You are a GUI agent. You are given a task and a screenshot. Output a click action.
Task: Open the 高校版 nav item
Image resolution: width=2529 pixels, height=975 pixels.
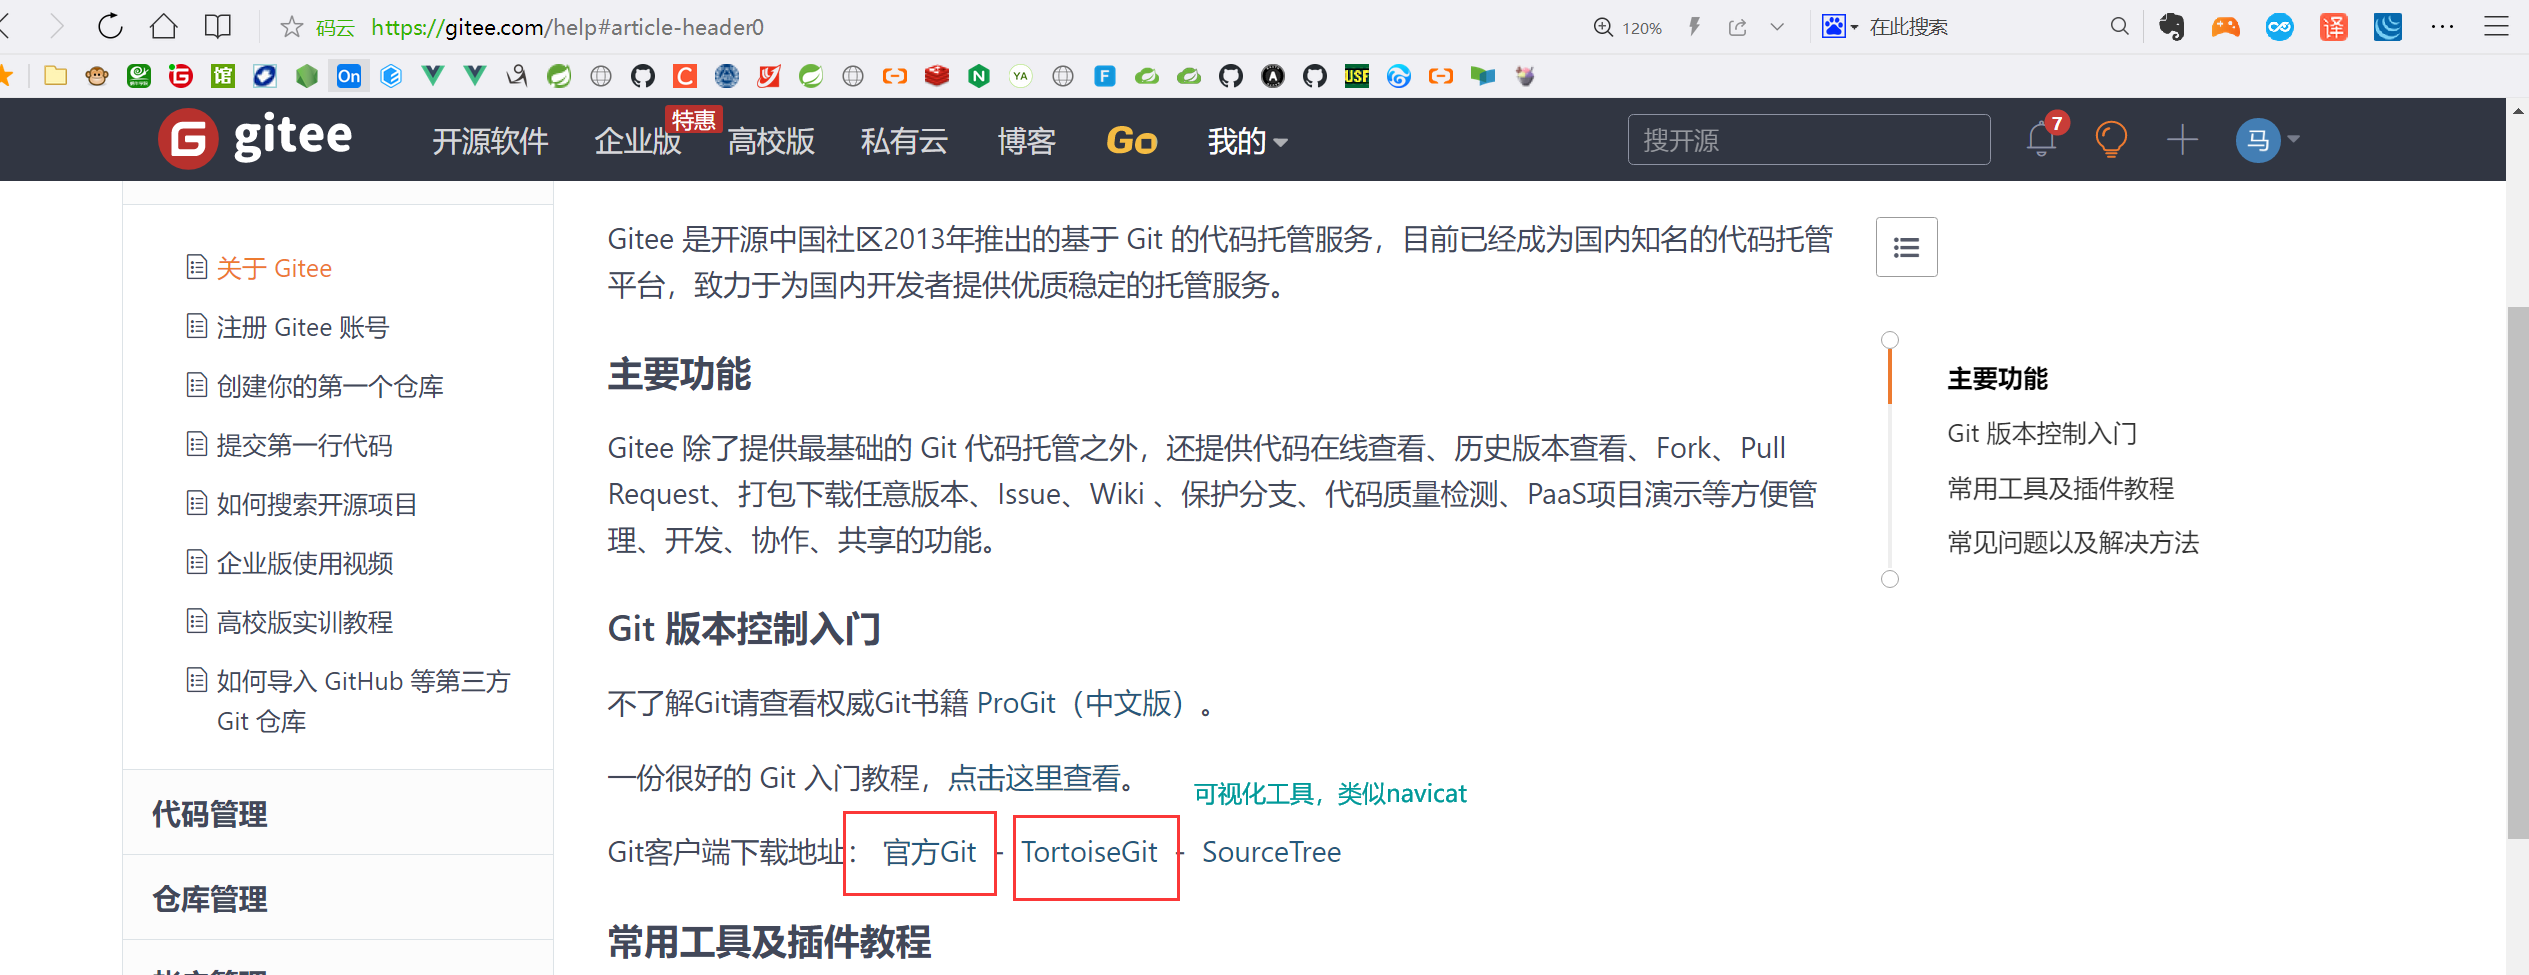(771, 141)
